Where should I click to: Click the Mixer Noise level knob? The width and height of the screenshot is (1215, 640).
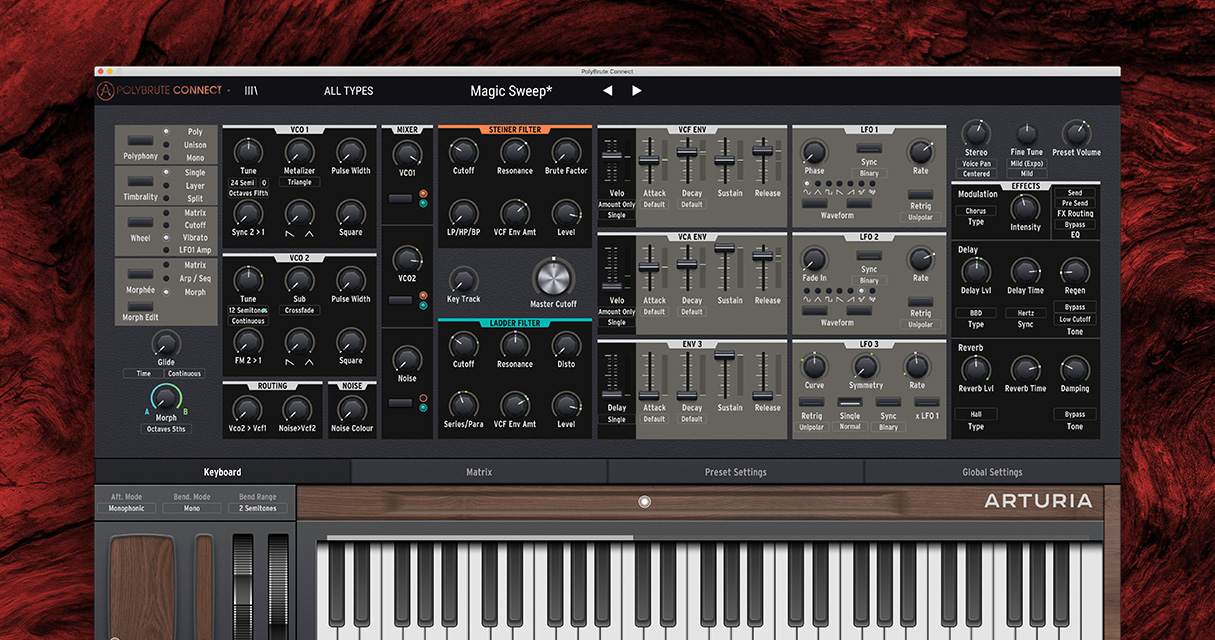tap(407, 358)
